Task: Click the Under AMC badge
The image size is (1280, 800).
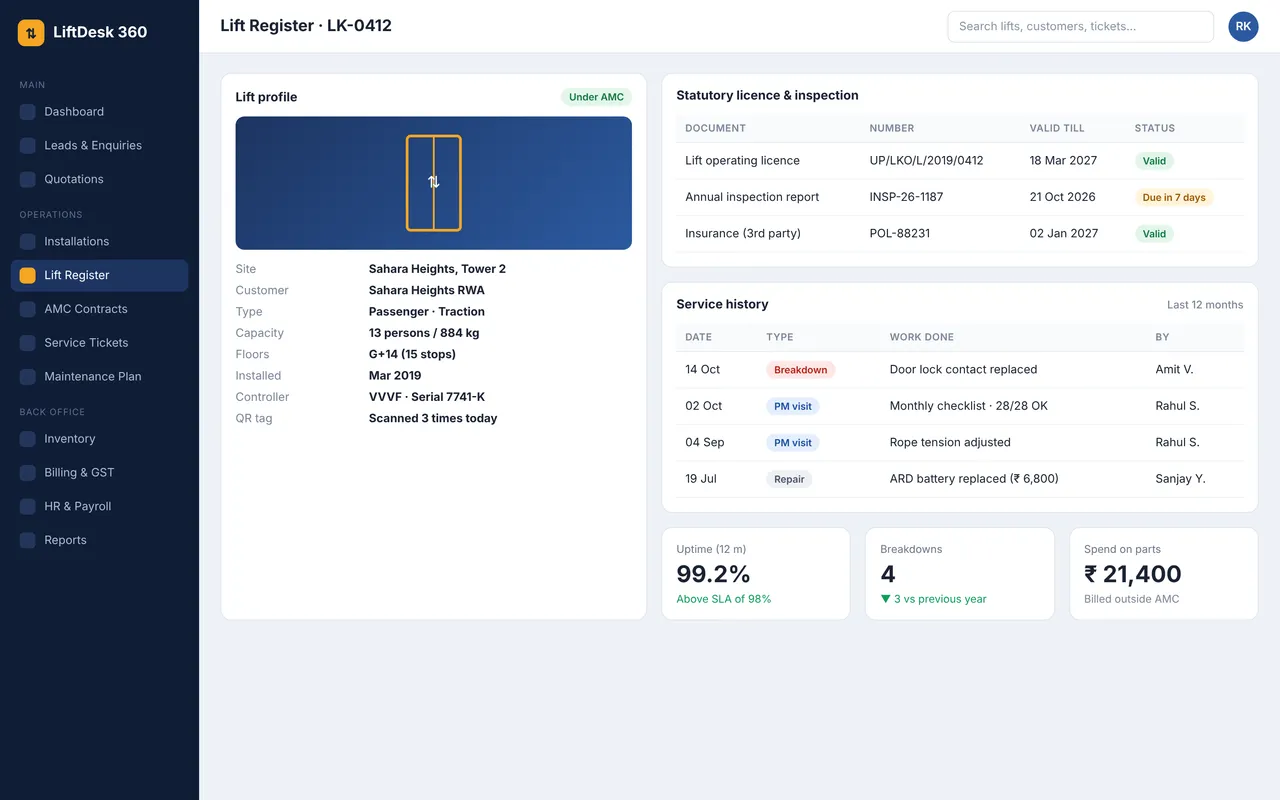Action: coord(596,97)
